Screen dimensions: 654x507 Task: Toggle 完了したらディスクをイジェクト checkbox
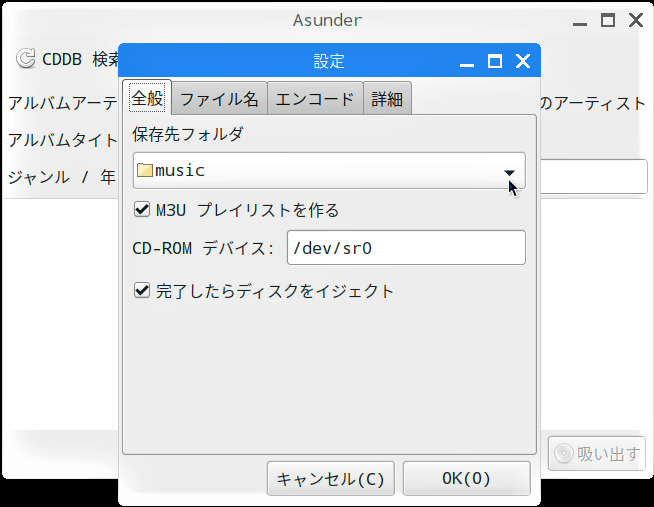tap(142, 290)
